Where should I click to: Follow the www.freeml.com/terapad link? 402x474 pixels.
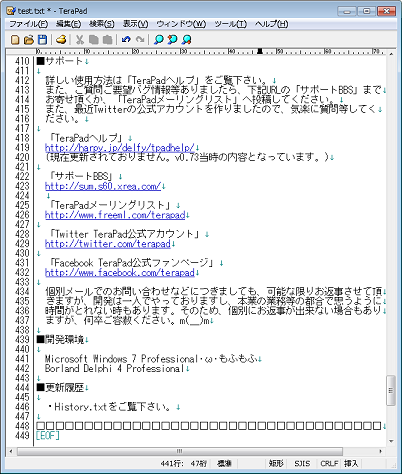tap(115, 215)
